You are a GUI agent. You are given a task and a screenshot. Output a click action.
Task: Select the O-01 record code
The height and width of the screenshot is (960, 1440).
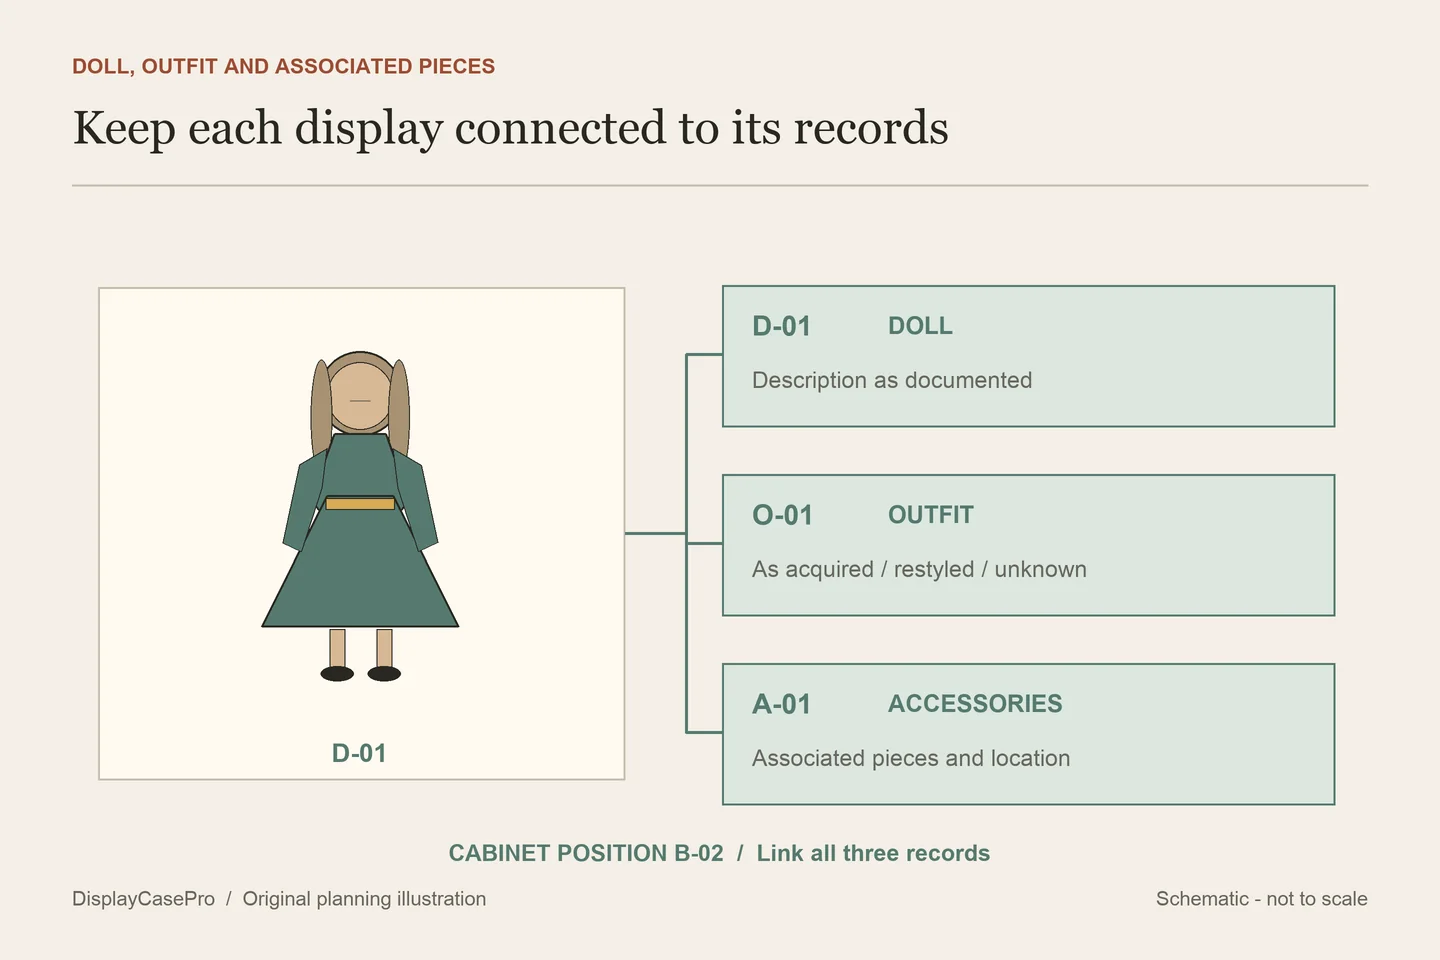(782, 515)
